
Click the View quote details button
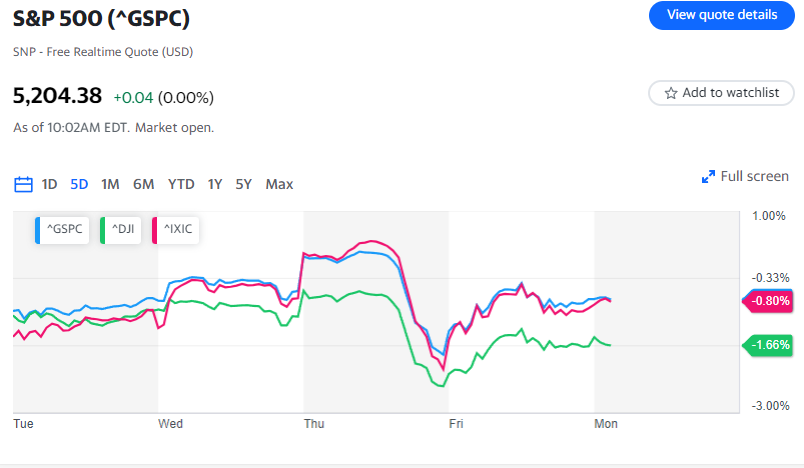pyautogui.click(x=721, y=15)
